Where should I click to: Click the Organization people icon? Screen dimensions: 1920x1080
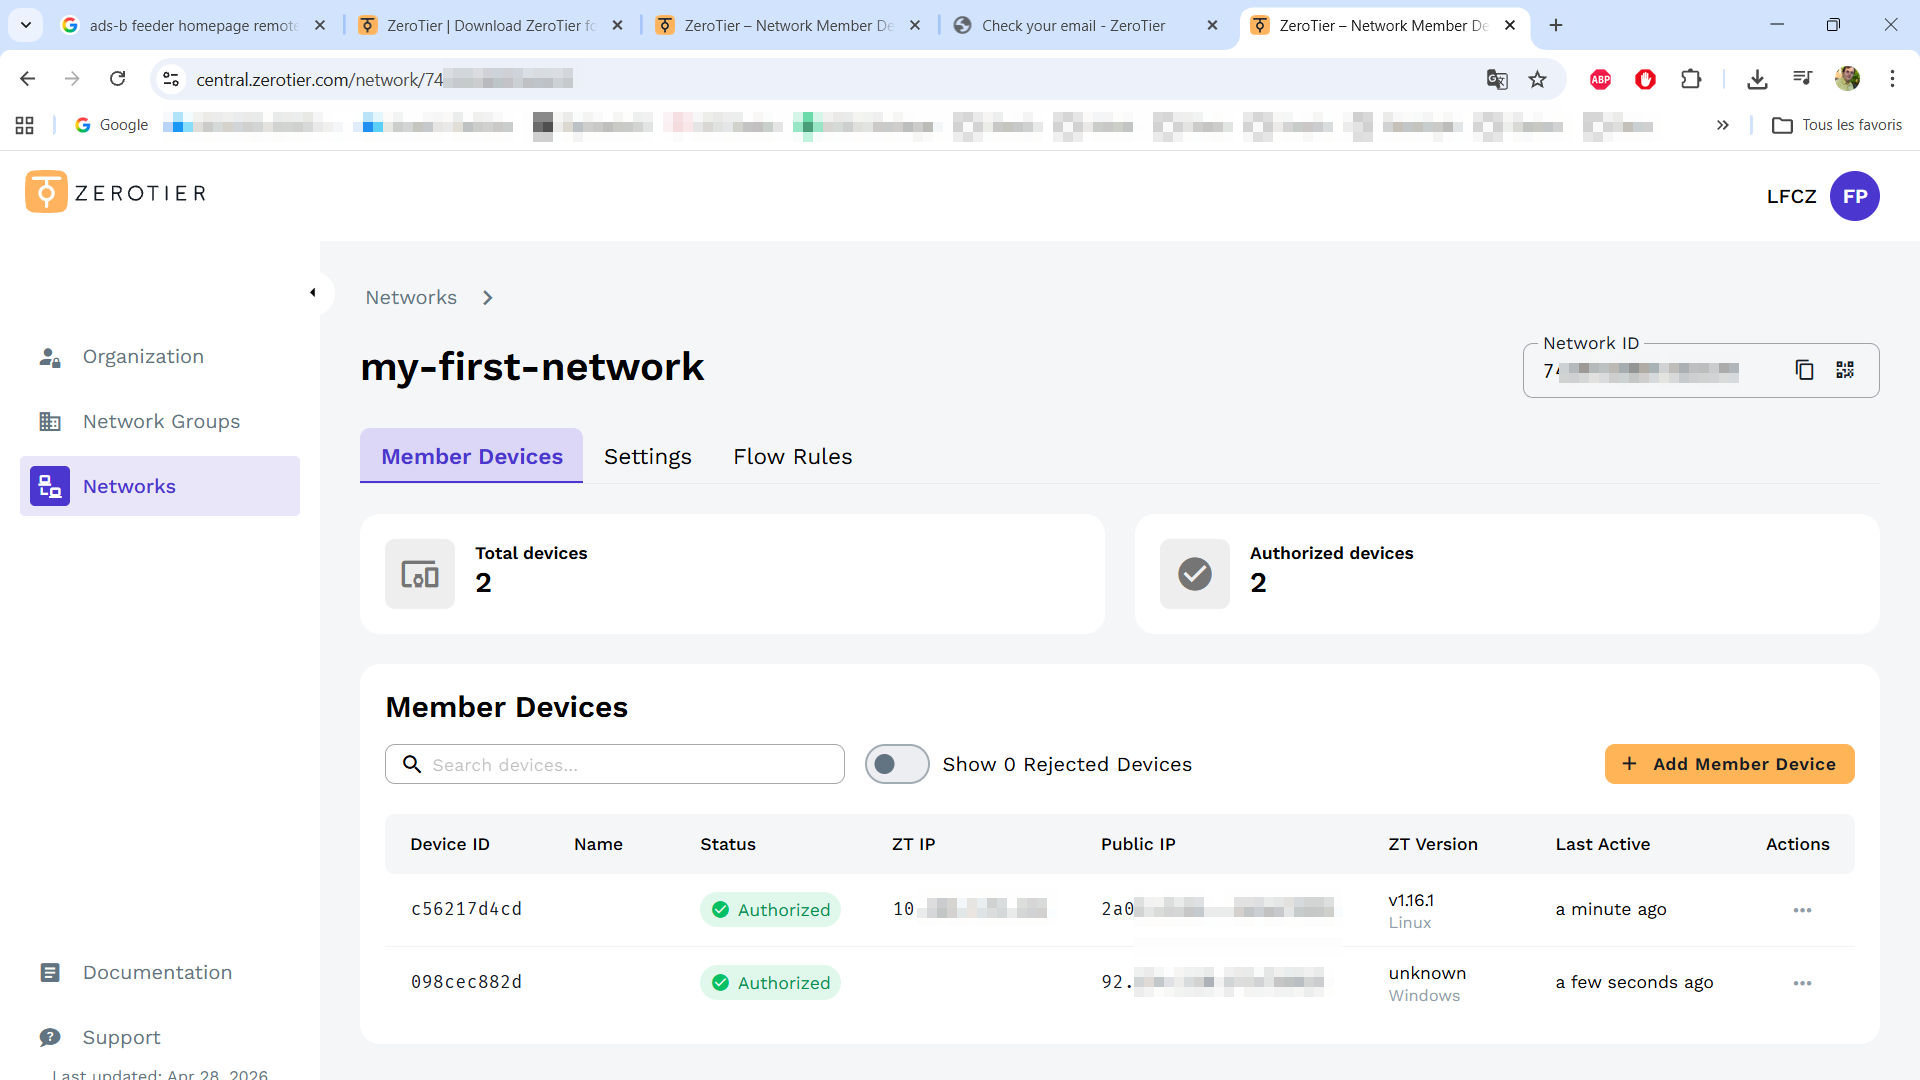[x=50, y=357]
